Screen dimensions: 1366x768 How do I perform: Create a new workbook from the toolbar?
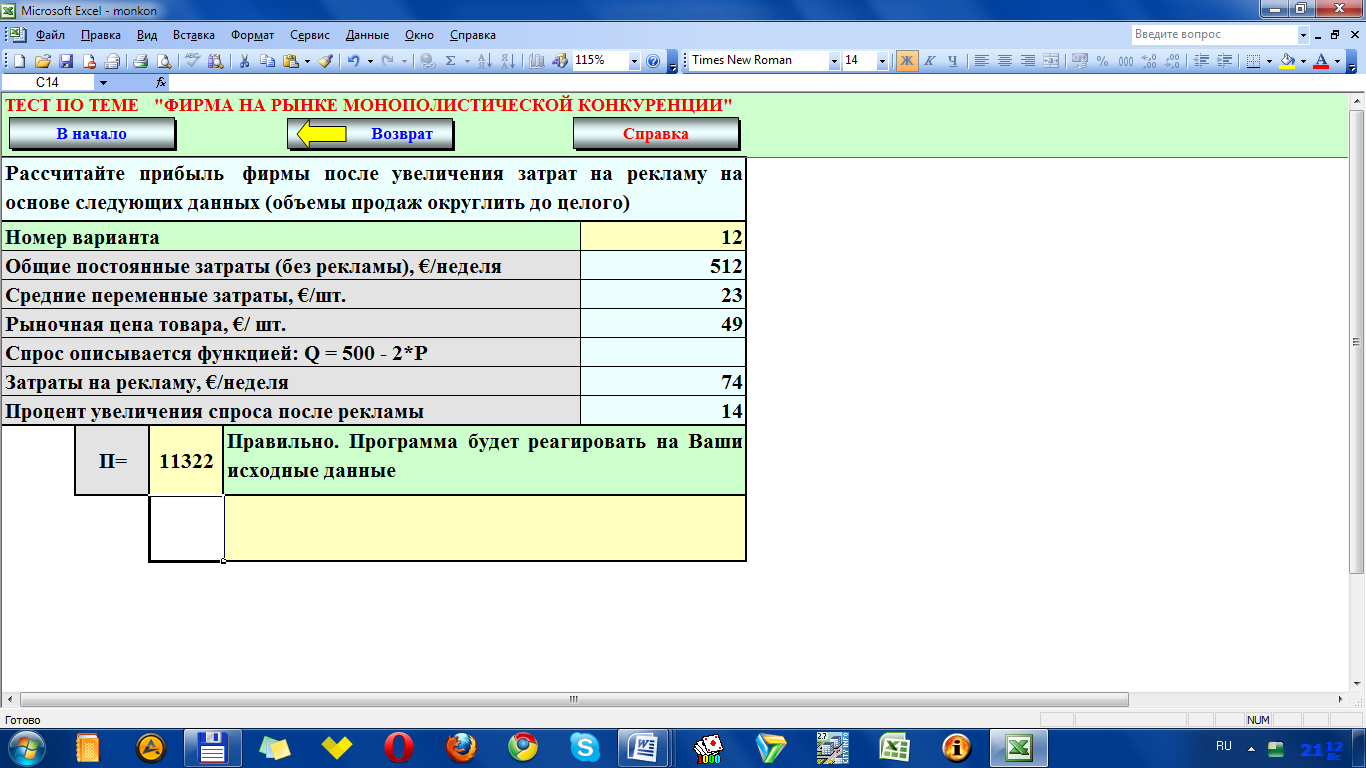[19, 61]
